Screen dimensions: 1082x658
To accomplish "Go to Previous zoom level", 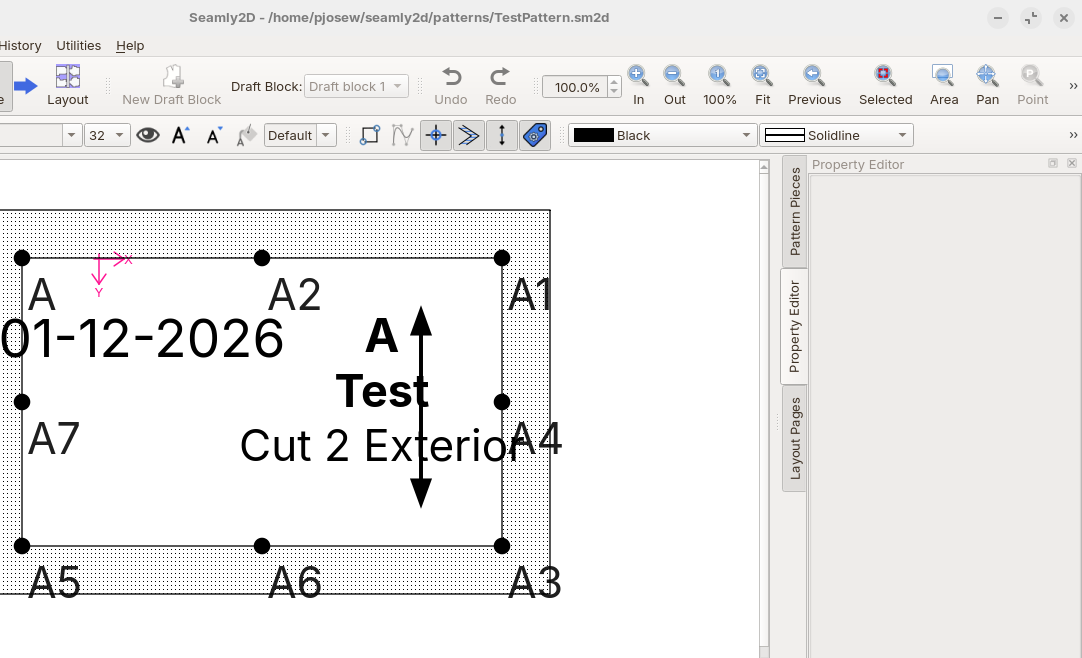I will [814, 76].
